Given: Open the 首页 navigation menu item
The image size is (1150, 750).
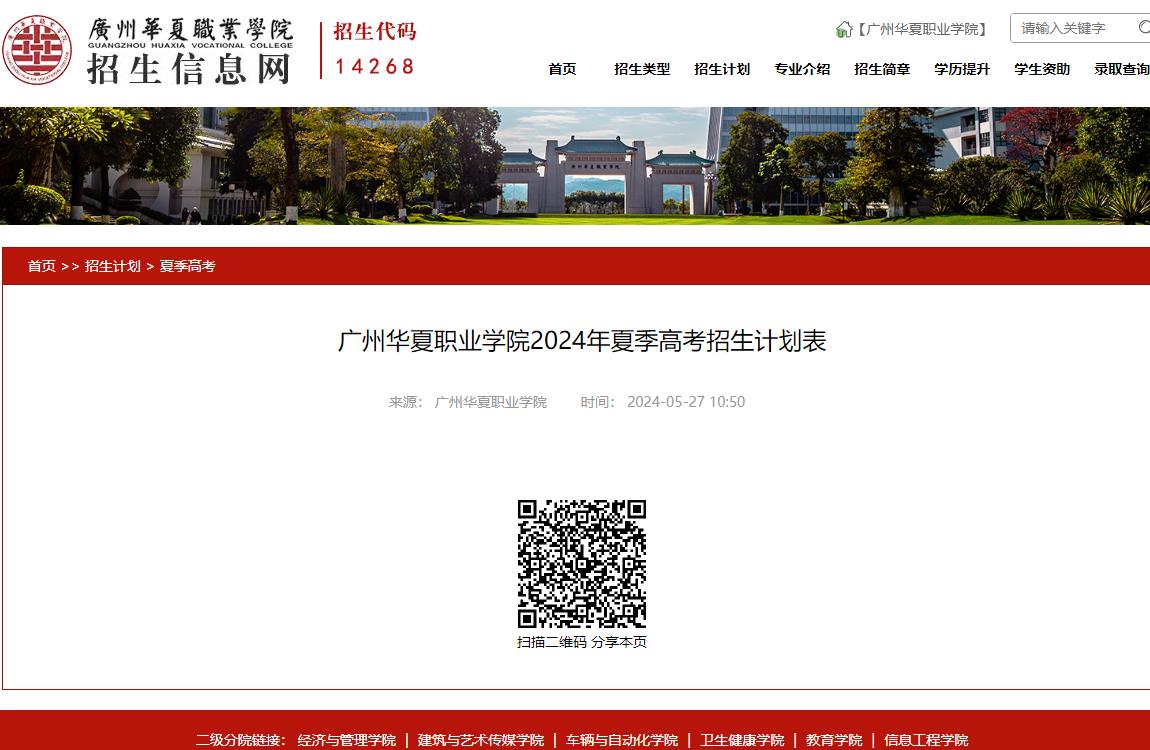Looking at the screenshot, I should tap(563, 69).
